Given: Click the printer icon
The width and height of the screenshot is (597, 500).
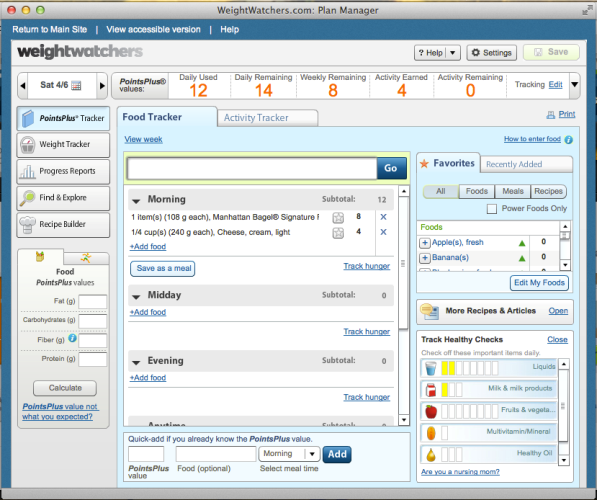Looking at the screenshot, I should point(551,115).
